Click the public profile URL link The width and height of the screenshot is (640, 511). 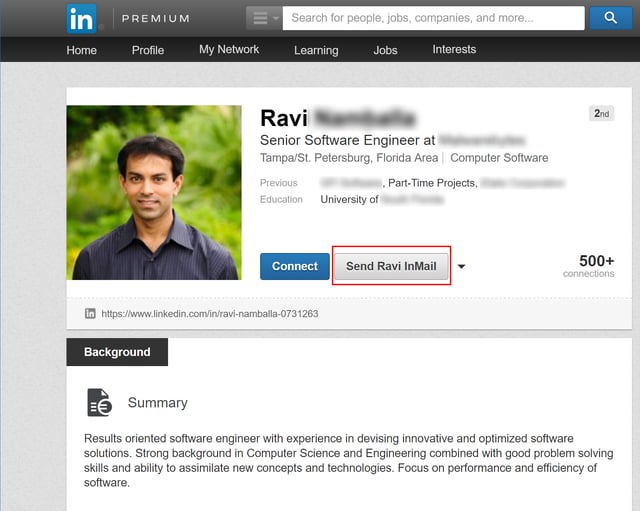click(209, 313)
